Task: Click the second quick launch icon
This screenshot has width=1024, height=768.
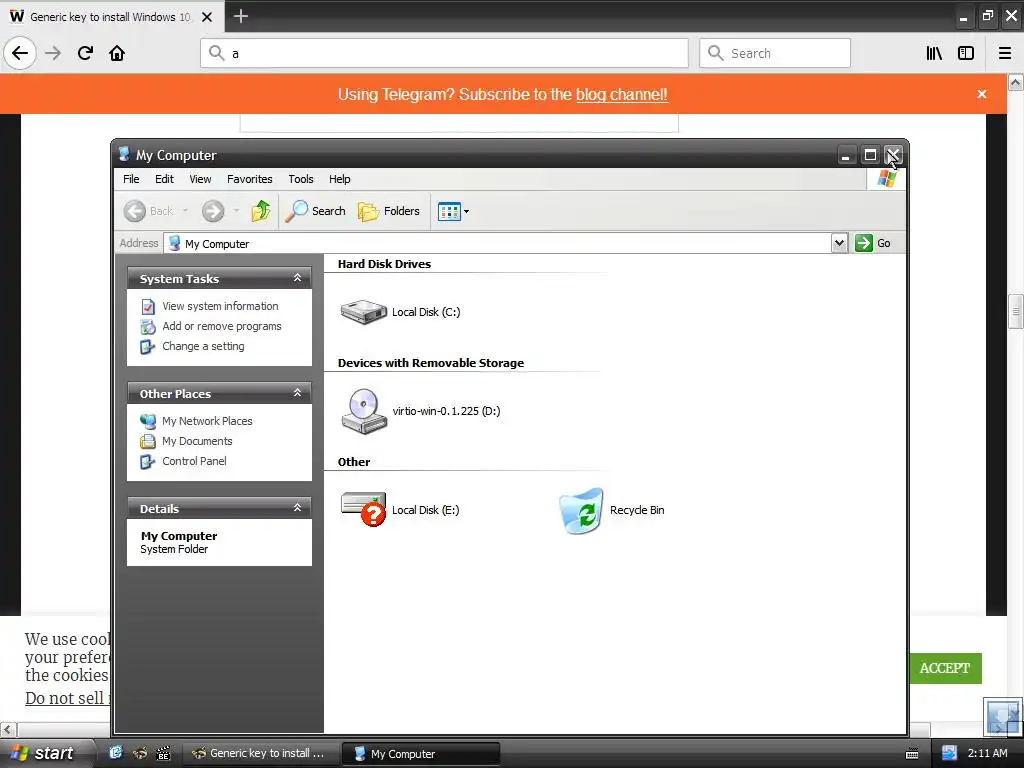Action: click(140, 753)
